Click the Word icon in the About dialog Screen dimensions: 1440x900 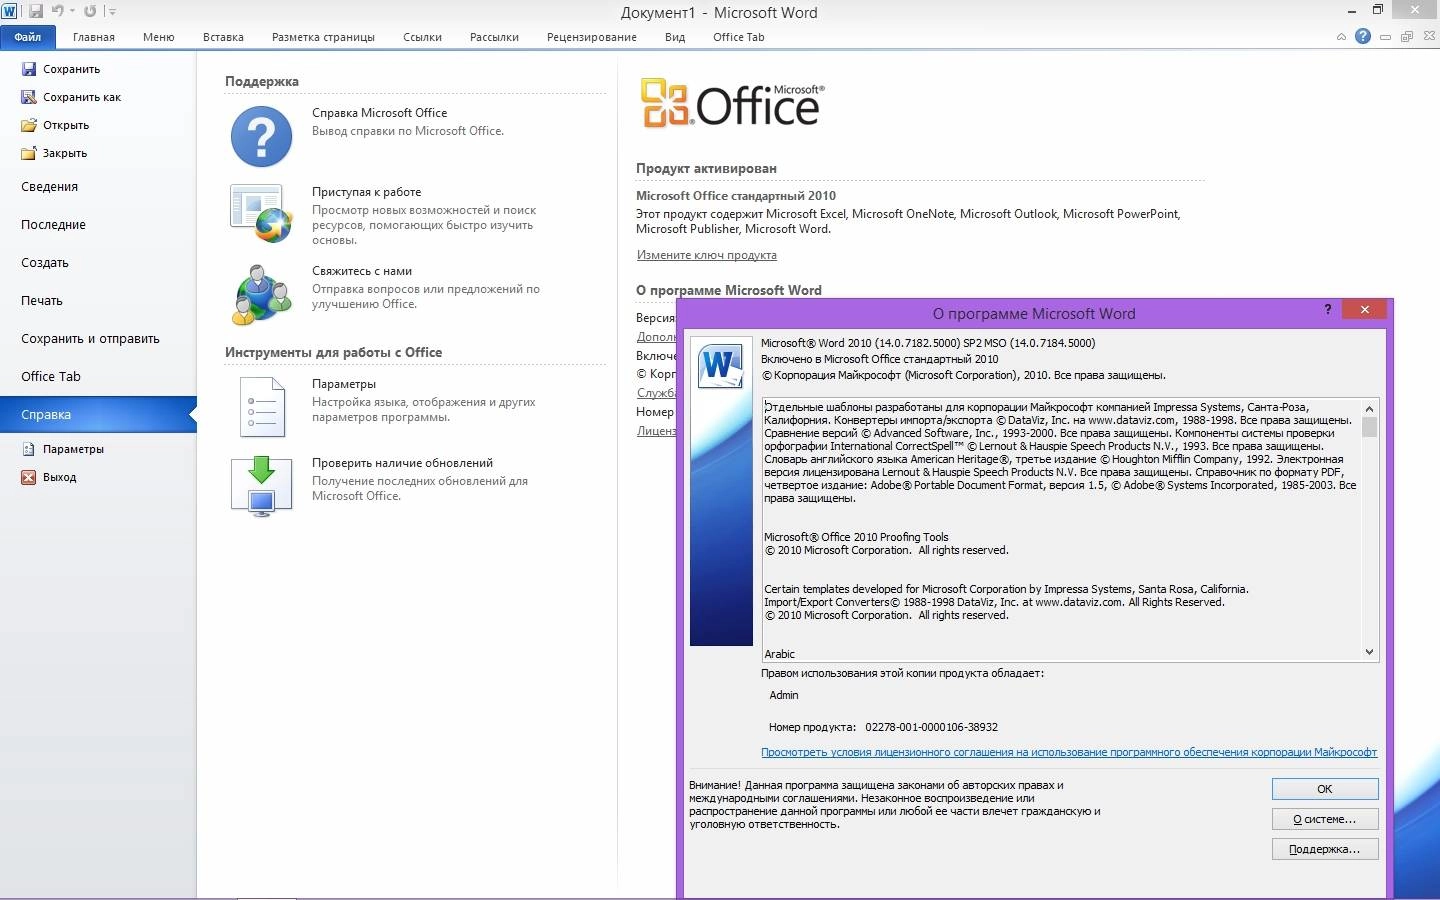point(721,367)
